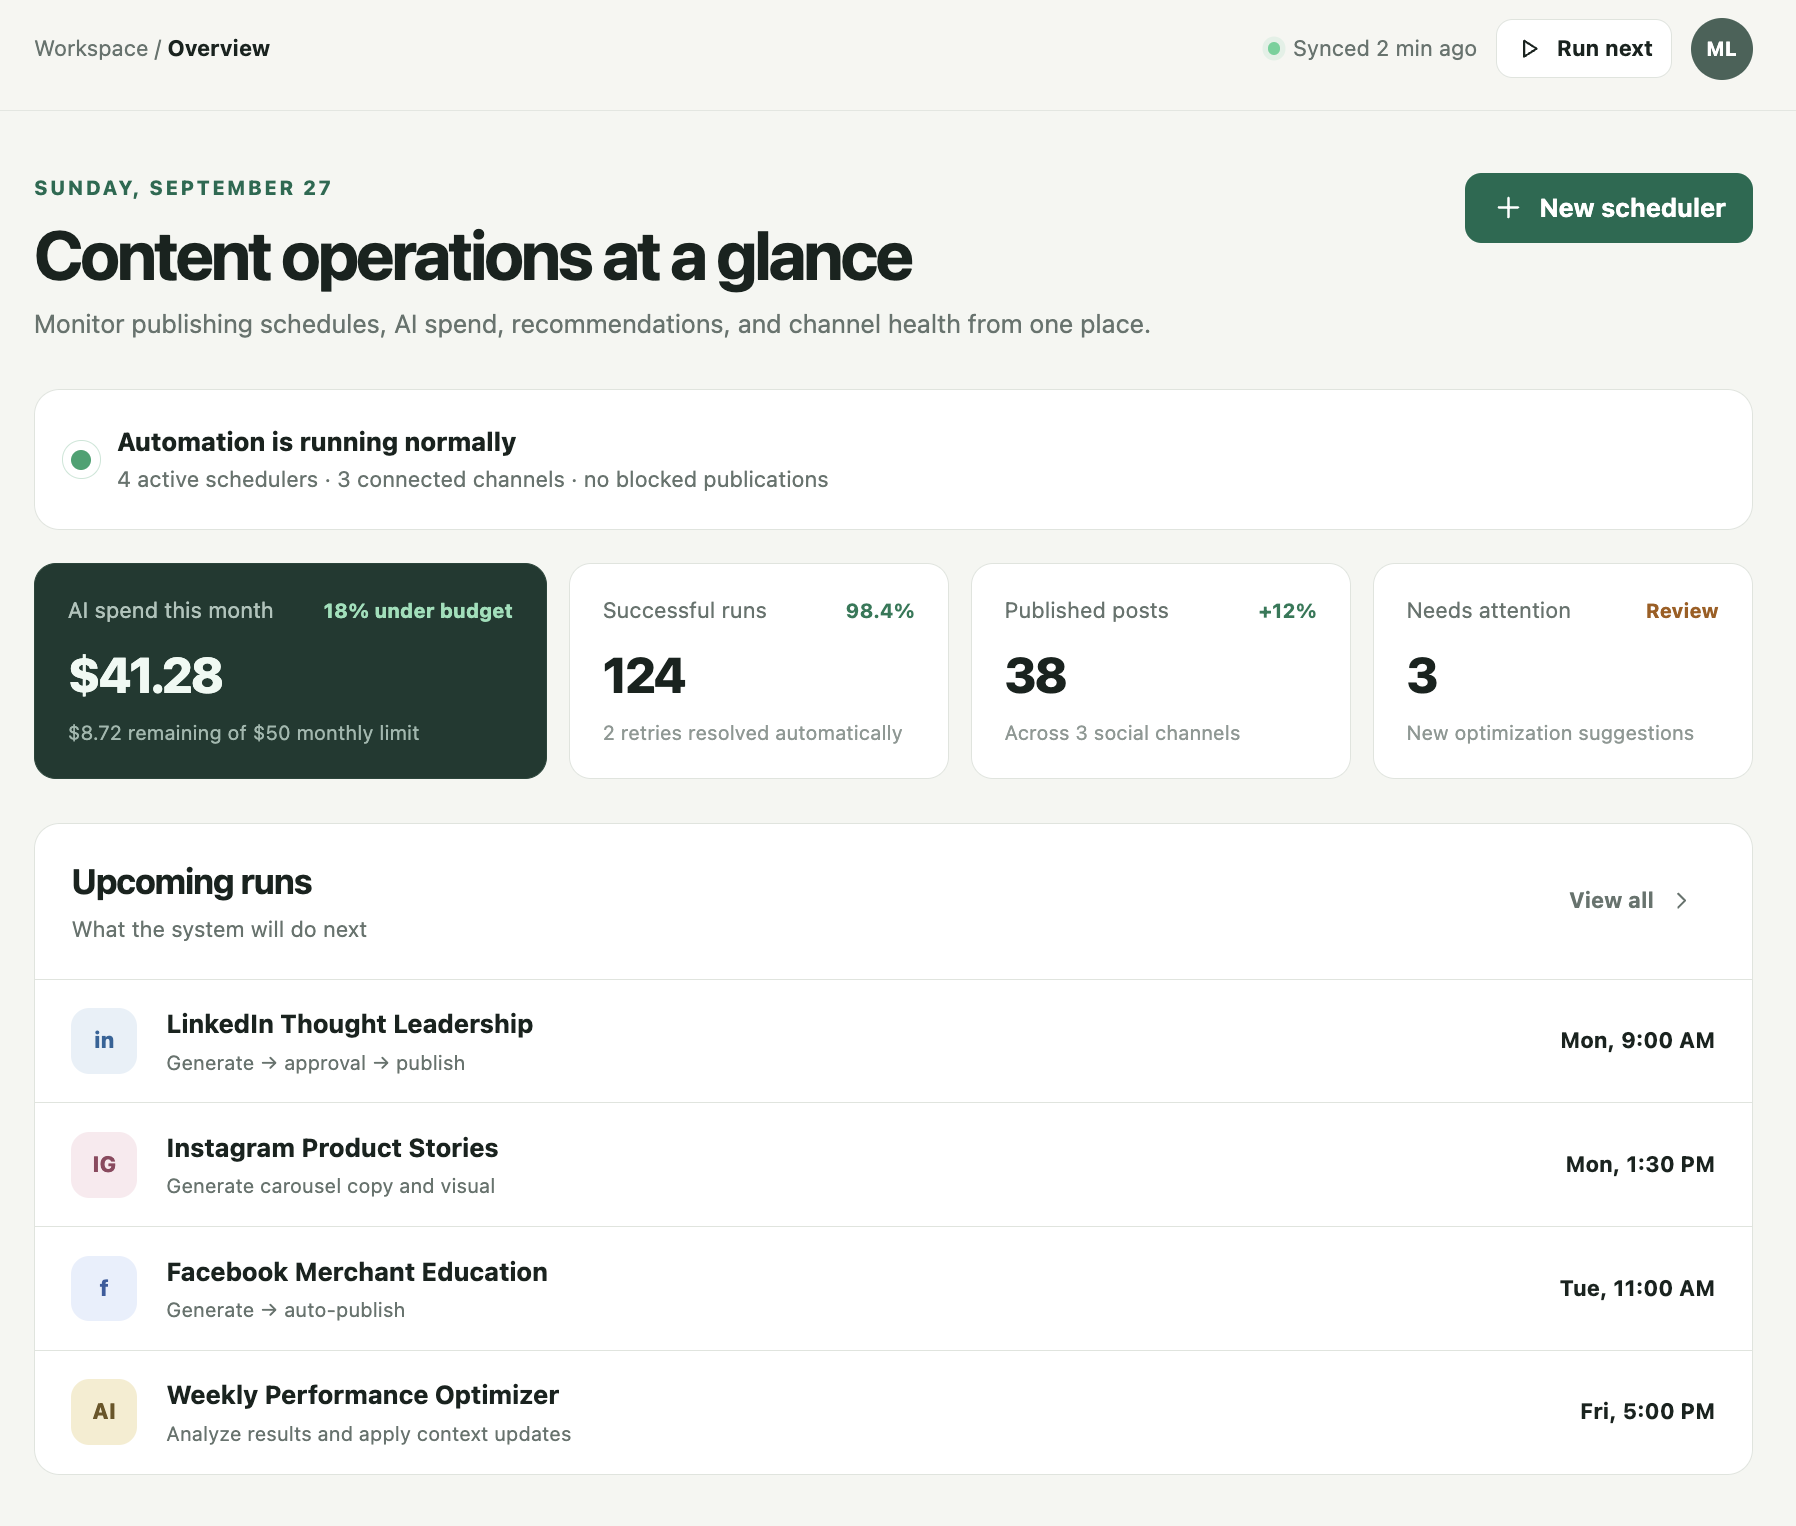Open the Successful runs card
Image resolution: width=1796 pixels, height=1526 pixels.
[759, 671]
